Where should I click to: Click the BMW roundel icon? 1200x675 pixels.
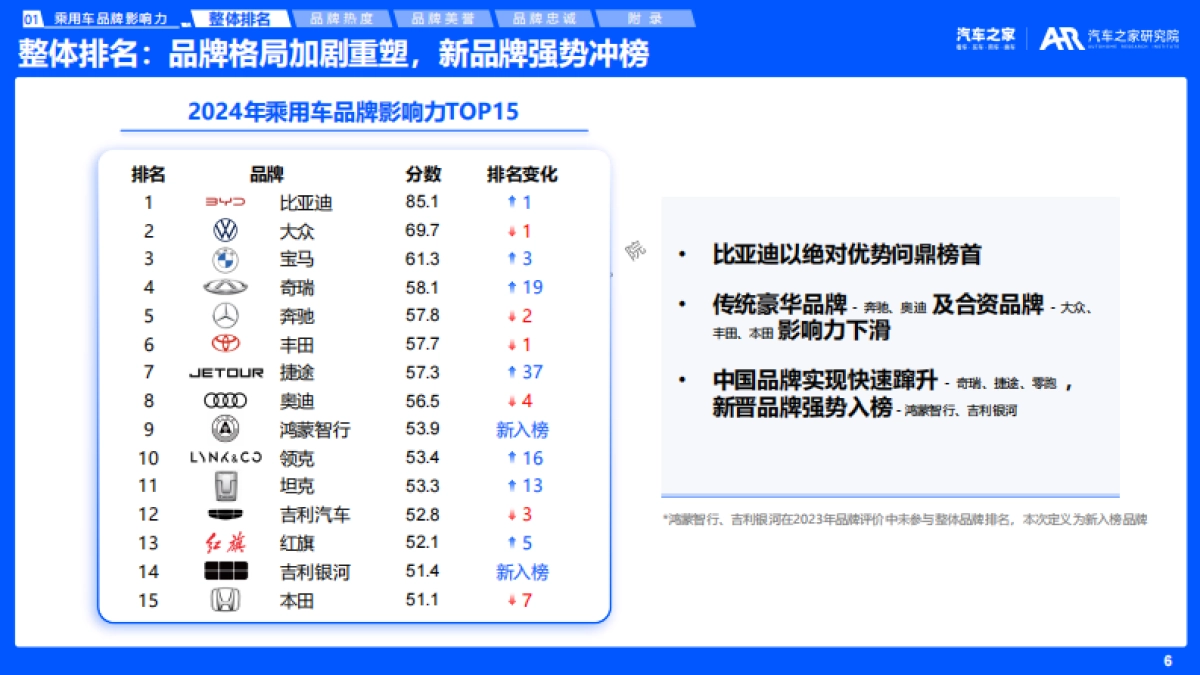(x=225, y=260)
